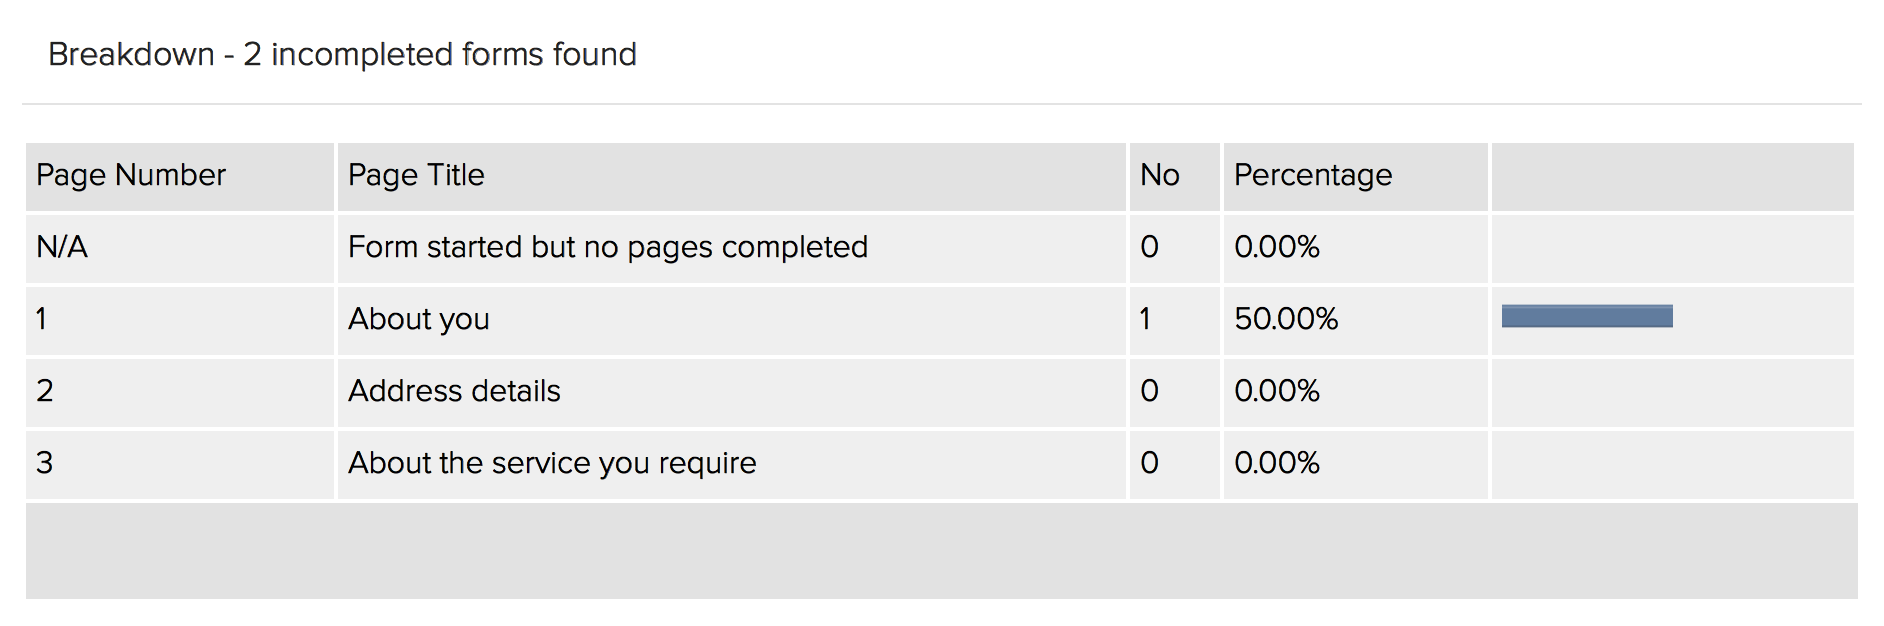Select the 50.00% progress bar

click(1587, 317)
